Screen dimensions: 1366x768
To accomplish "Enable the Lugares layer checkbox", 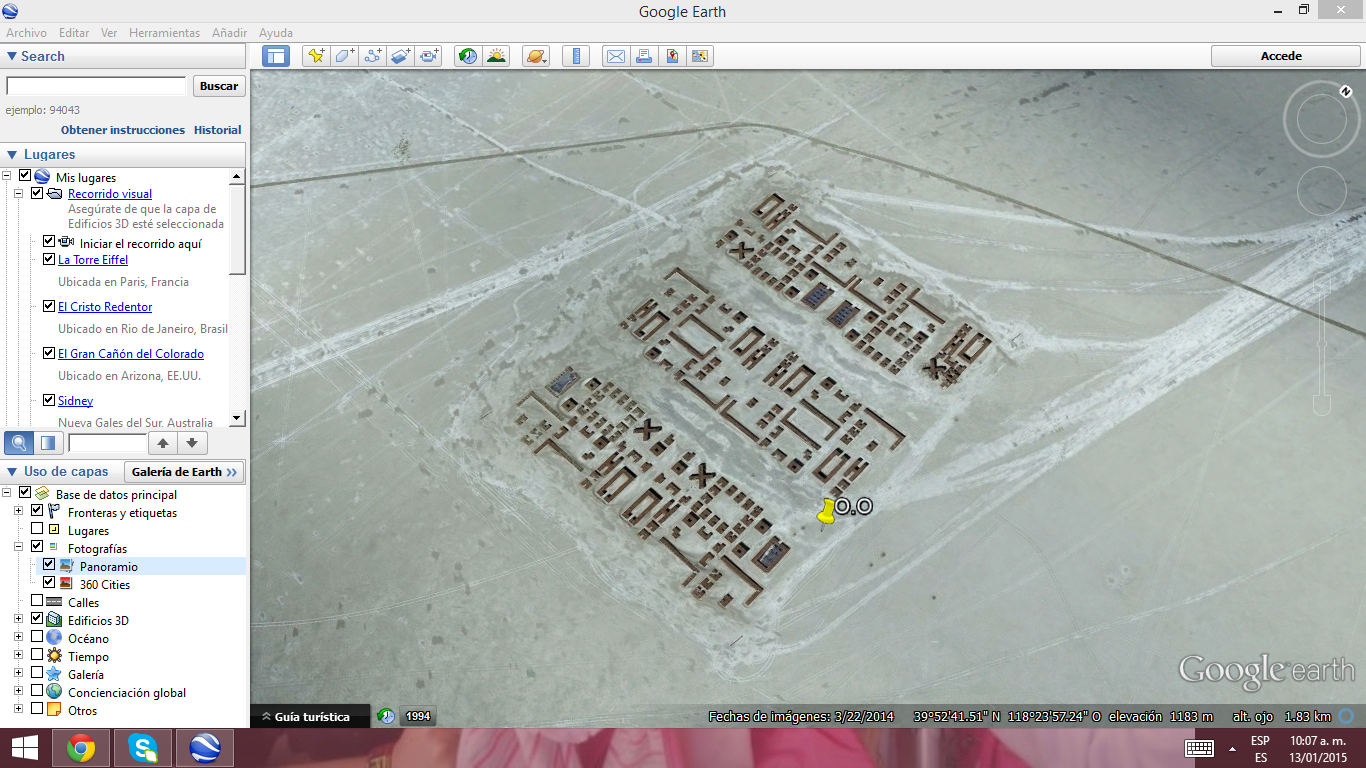I will pyautogui.click(x=37, y=529).
